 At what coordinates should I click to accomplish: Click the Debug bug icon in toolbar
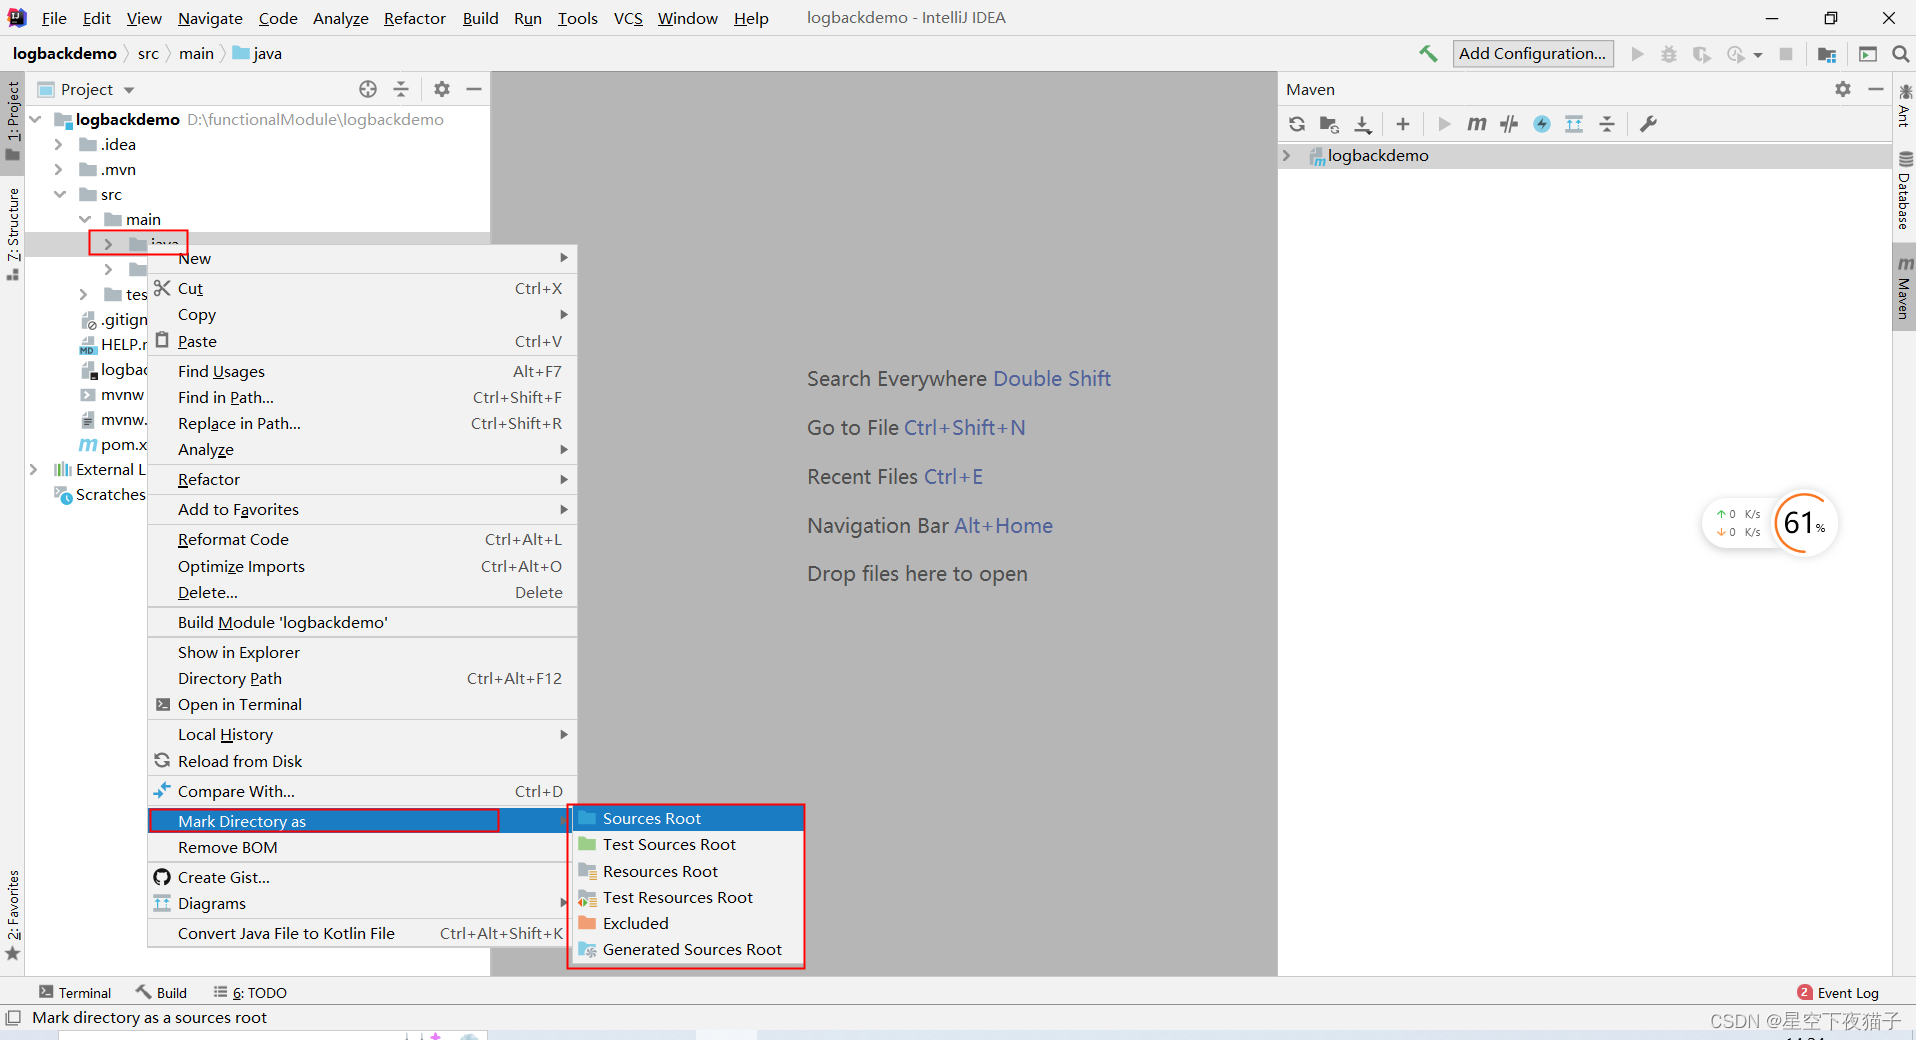(x=1669, y=54)
